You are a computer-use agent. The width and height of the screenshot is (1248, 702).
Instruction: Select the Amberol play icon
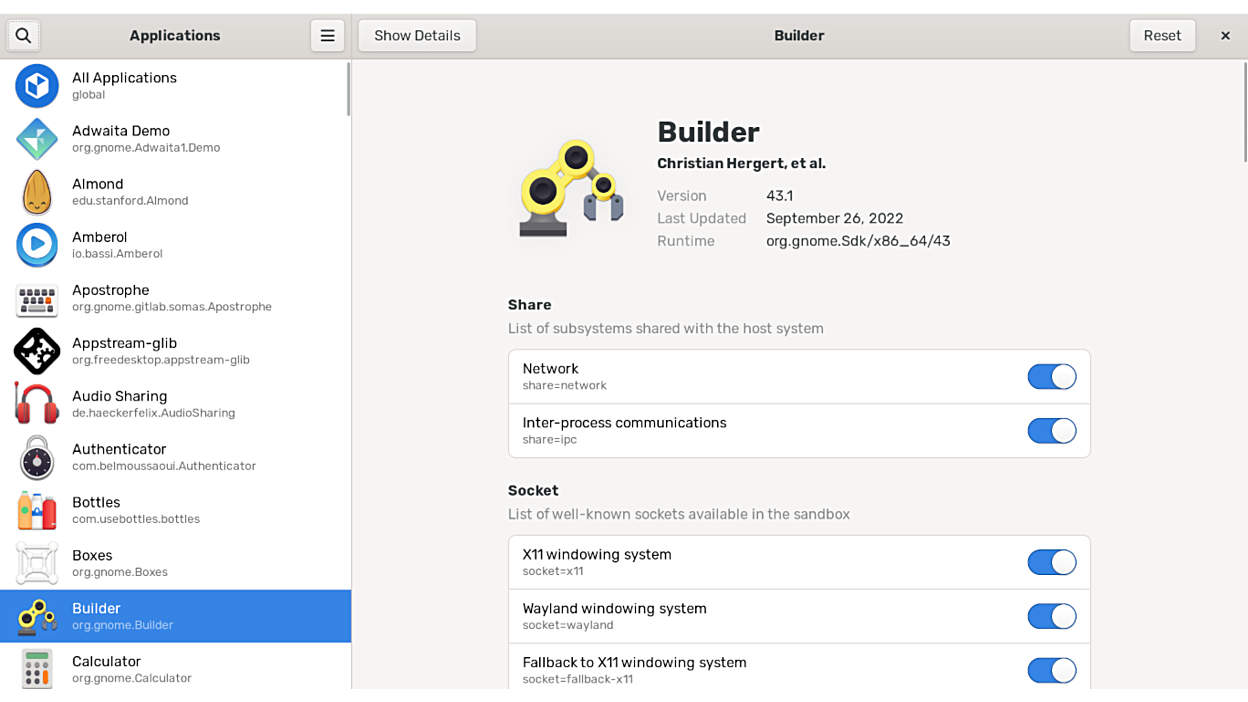37,245
